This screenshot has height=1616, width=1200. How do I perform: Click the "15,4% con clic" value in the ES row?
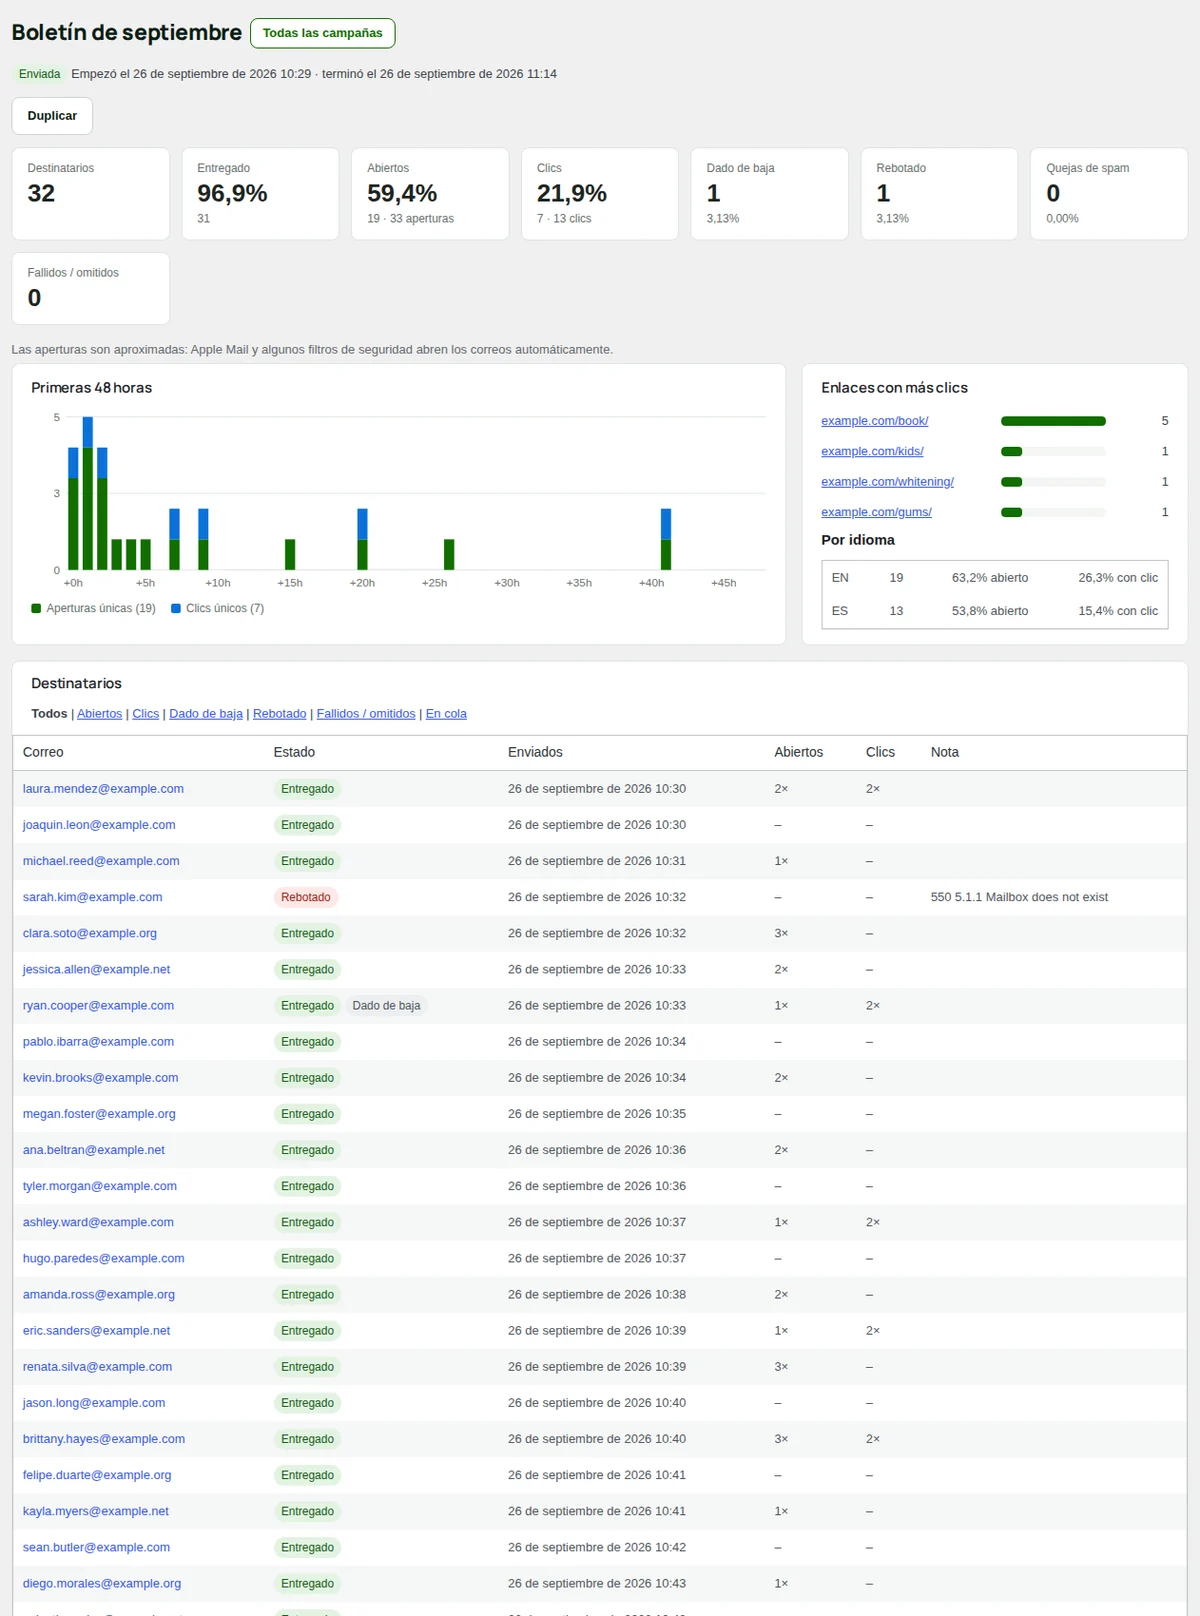click(x=1118, y=611)
